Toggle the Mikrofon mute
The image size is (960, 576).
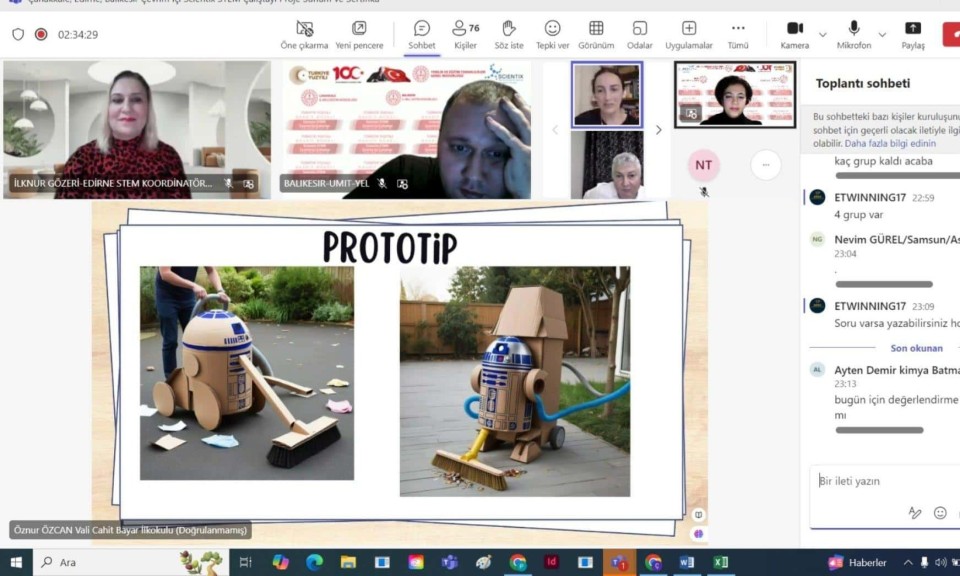tap(853, 35)
